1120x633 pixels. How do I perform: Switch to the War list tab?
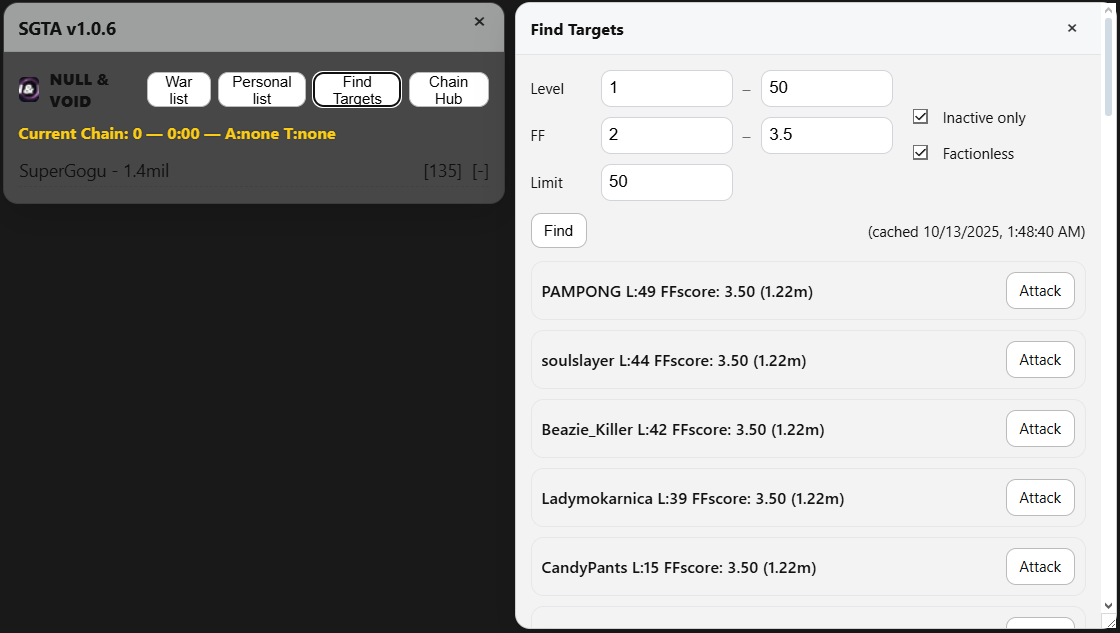178,89
